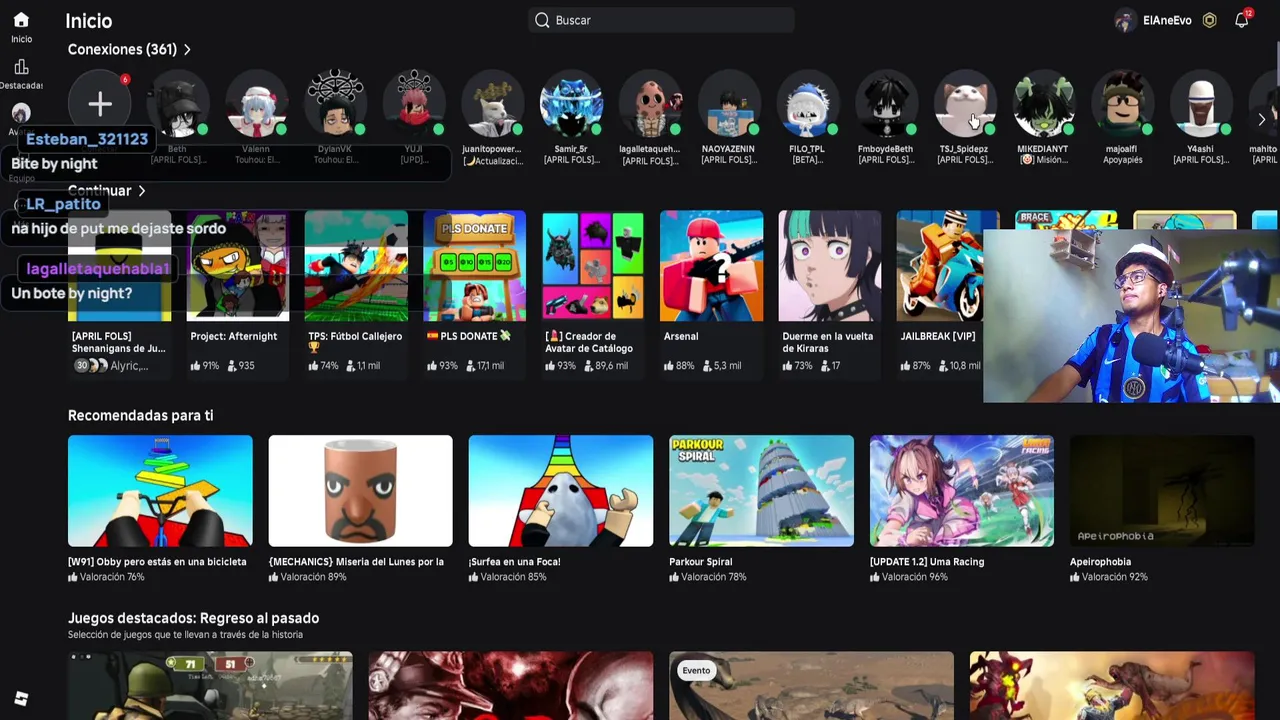Click the Project: Afternight title link

(233, 337)
